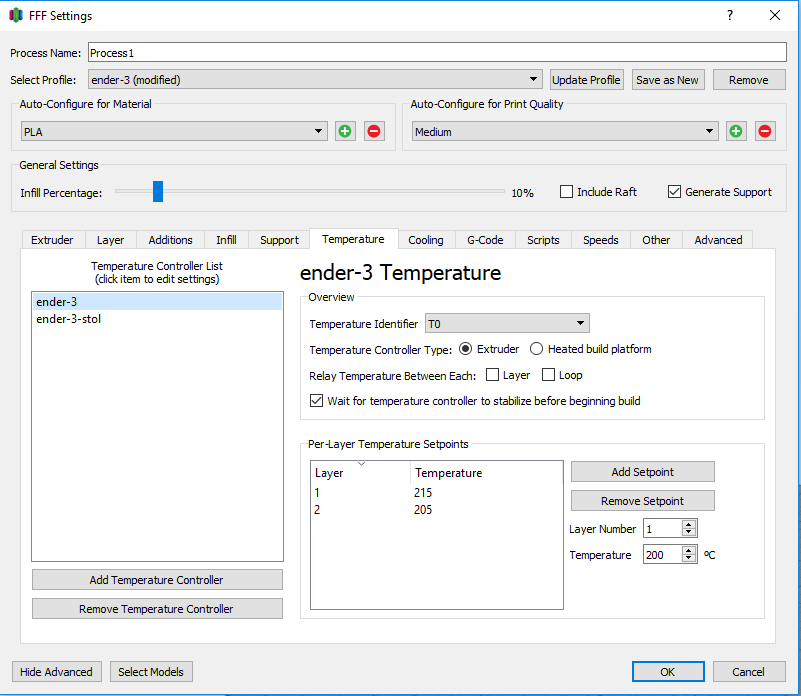This screenshot has height=696, width=801.
Task: Switch to the Scripts tab
Action: point(543,240)
